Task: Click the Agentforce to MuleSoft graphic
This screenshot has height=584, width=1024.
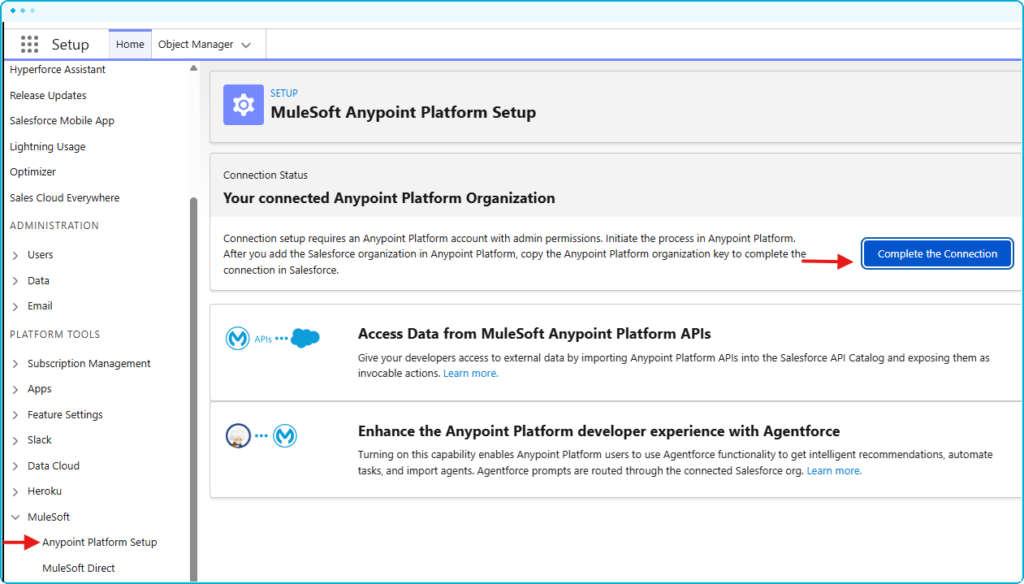Action: pyautogui.click(x=261, y=436)
